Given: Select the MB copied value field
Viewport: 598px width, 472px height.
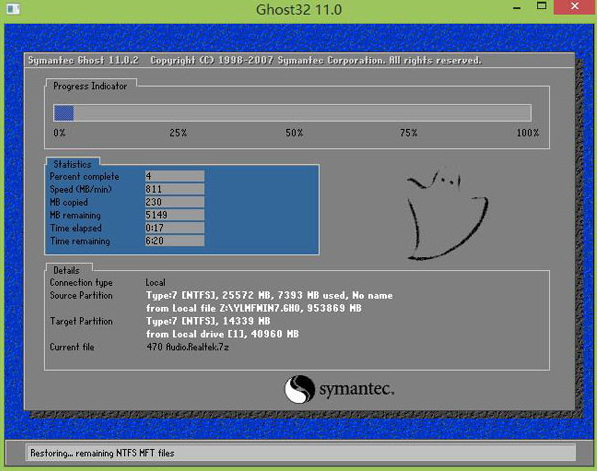Looking at the screenshot, I should pyautogui.click(x=174, y=202).
